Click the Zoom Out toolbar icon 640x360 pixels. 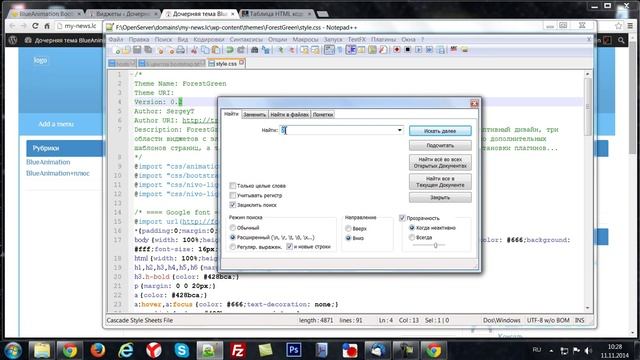(292, 50)
